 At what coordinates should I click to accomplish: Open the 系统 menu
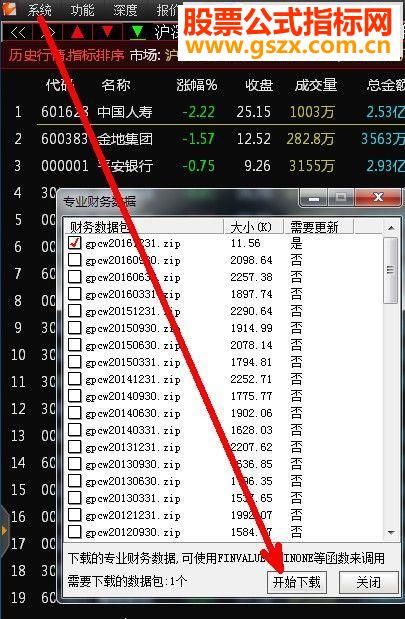(39, 10)
